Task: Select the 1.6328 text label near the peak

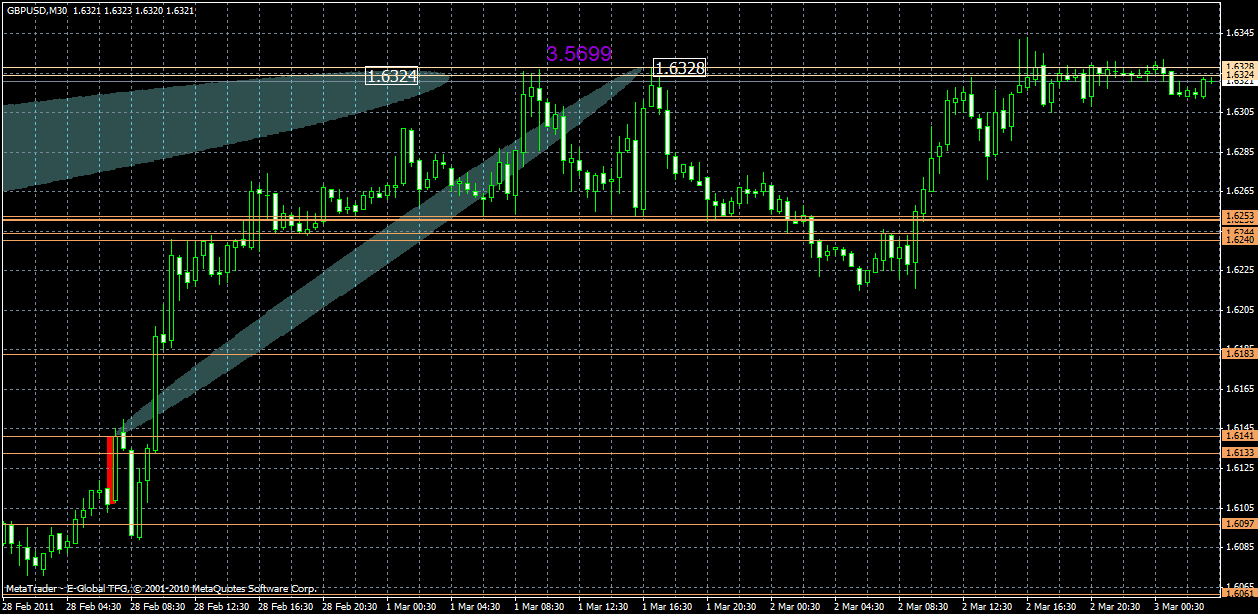Action: pos(680,68)
